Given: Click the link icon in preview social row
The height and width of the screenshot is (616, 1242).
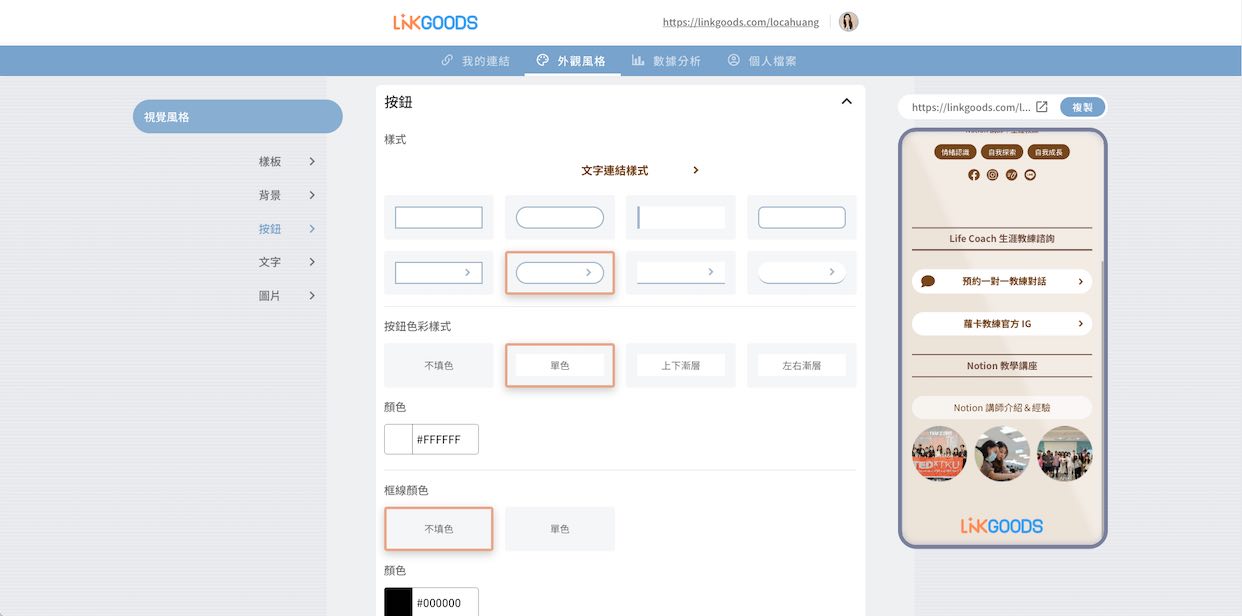Looking at the screenshot, I should click(1011, 175).
